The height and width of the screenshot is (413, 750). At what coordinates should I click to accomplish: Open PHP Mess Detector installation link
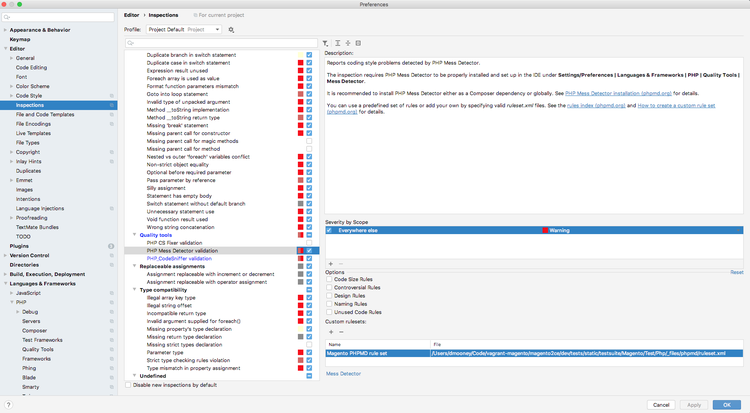618,93
